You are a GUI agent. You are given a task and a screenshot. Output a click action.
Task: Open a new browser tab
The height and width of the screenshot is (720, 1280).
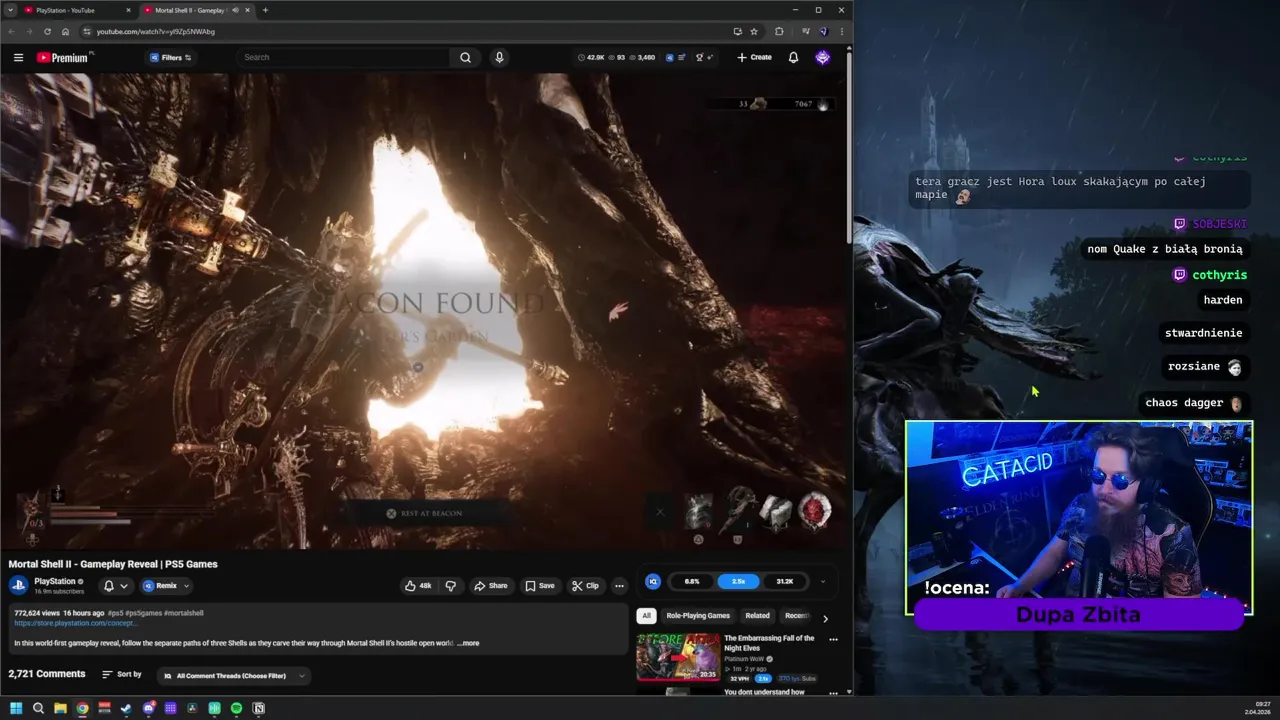tap(265, 10)
